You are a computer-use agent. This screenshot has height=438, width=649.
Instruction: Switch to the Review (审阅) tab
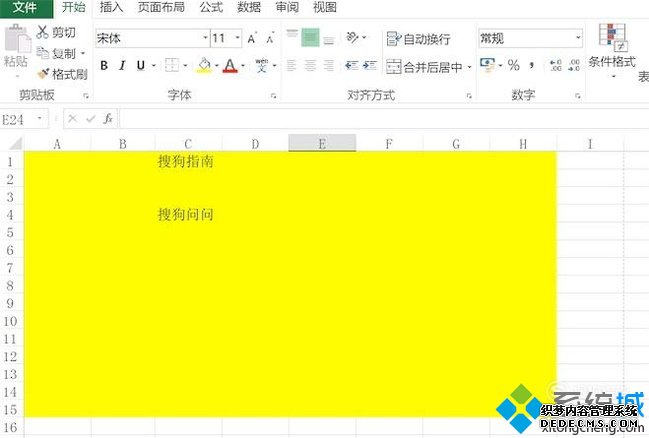[x=287, y=7]
